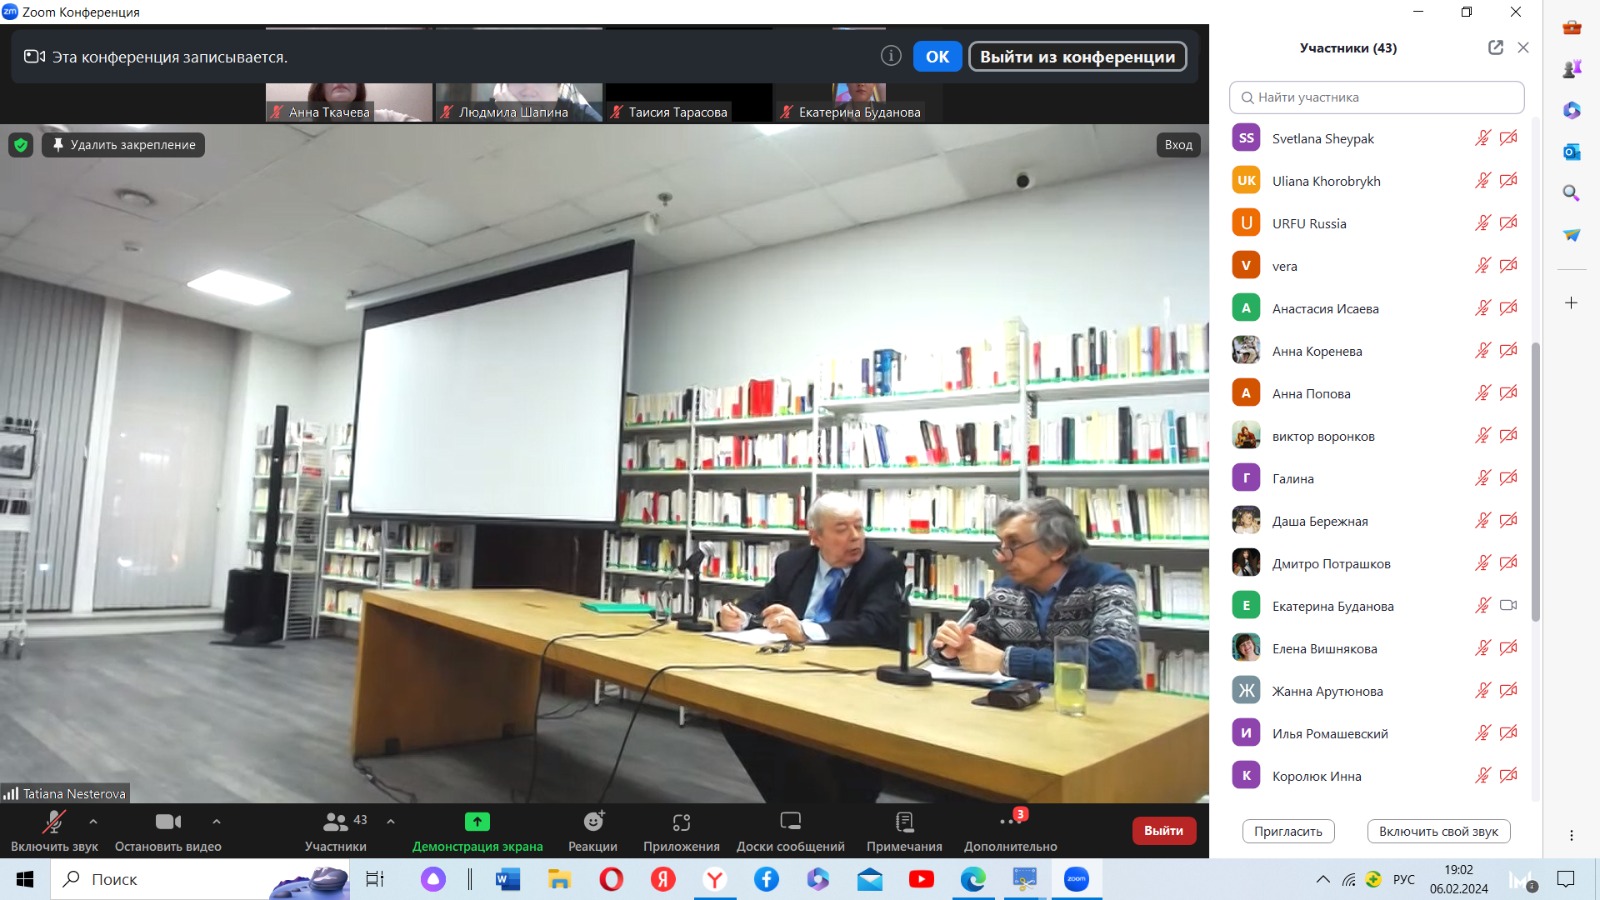
Task: Open Примечания notes
Action: 904,831
